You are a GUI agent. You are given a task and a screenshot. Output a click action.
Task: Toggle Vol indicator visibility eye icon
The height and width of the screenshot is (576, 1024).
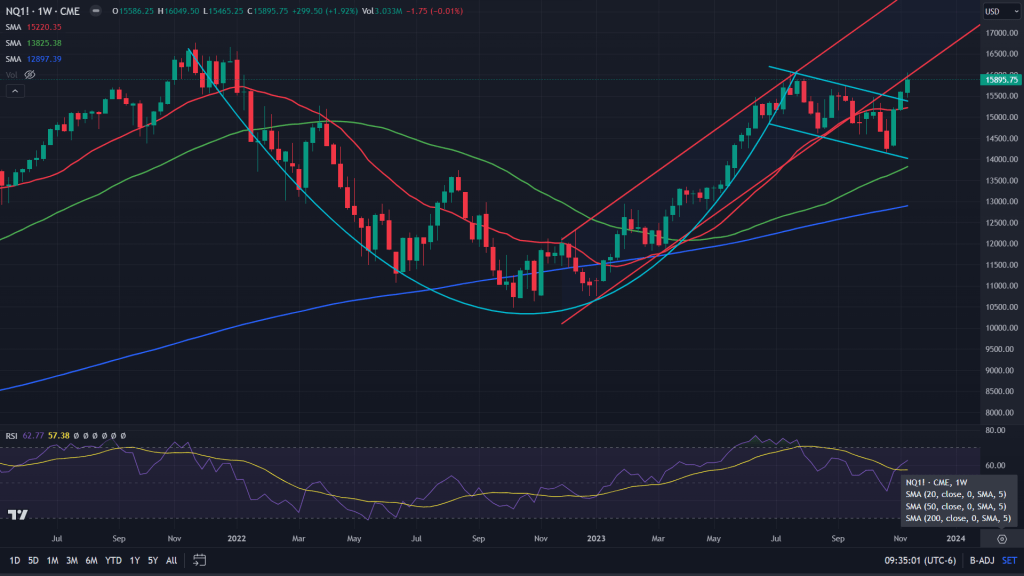(29, 75)
